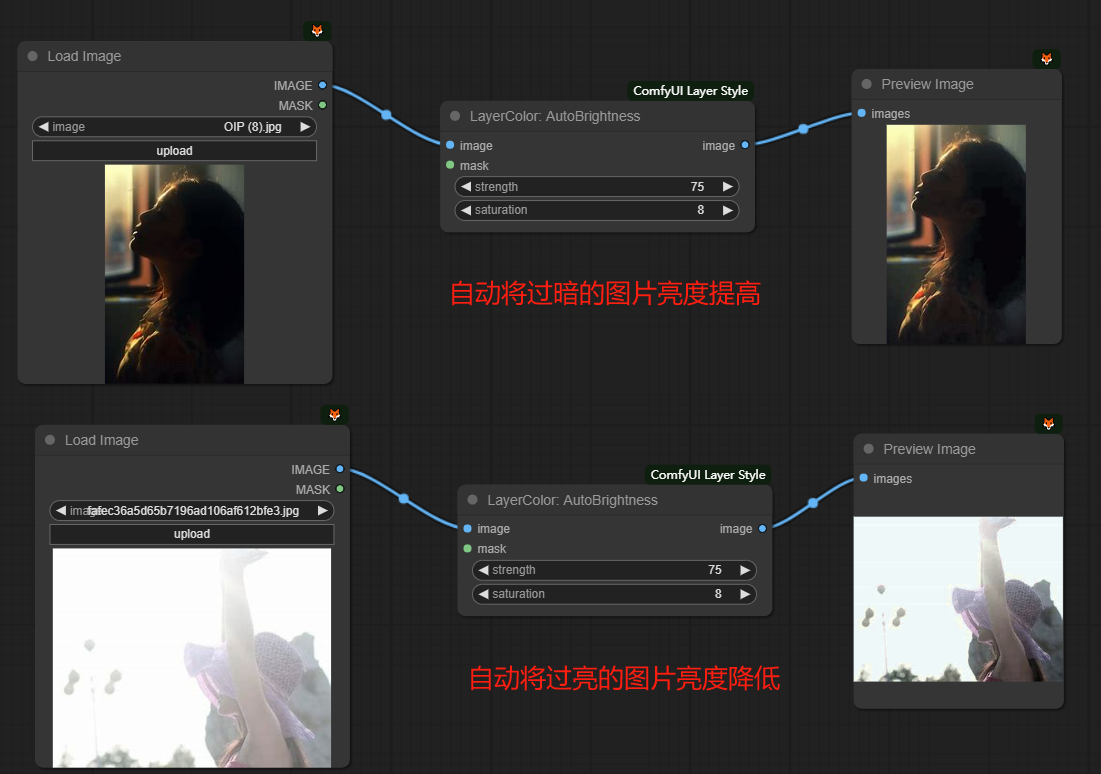This screenshot has width=1101, height=774.
Task: Click the strength slider on the bottom AutoBrightness node
Action: click(614, 570)
